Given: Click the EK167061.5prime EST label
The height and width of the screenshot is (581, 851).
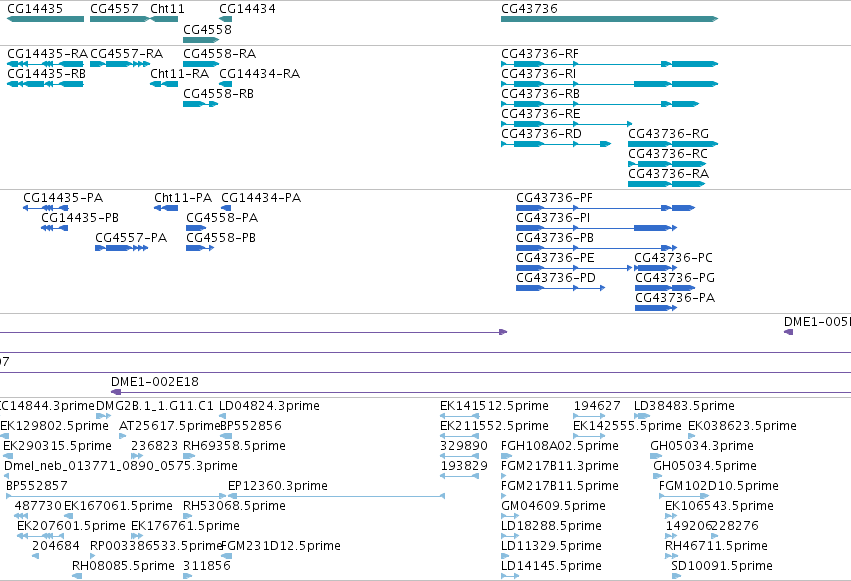Looking at the screenshot, I should 118,506.
